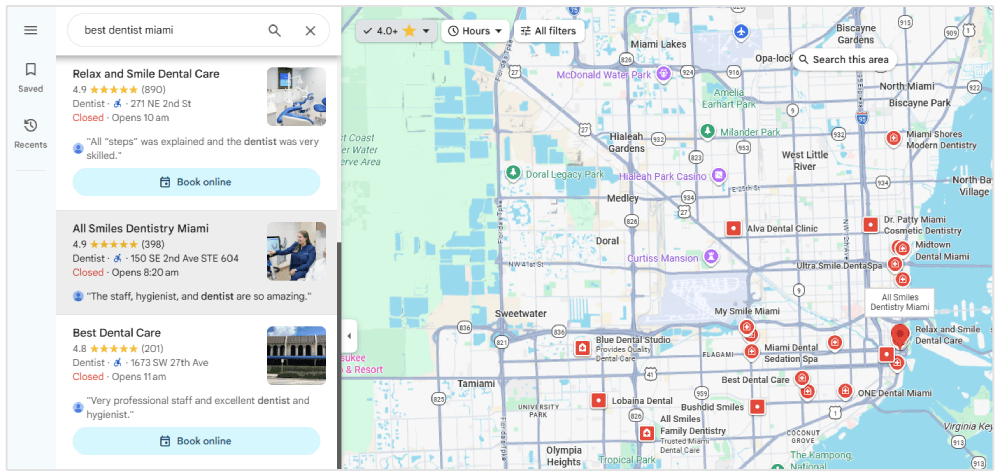Click the large red selected location pin

900,336
